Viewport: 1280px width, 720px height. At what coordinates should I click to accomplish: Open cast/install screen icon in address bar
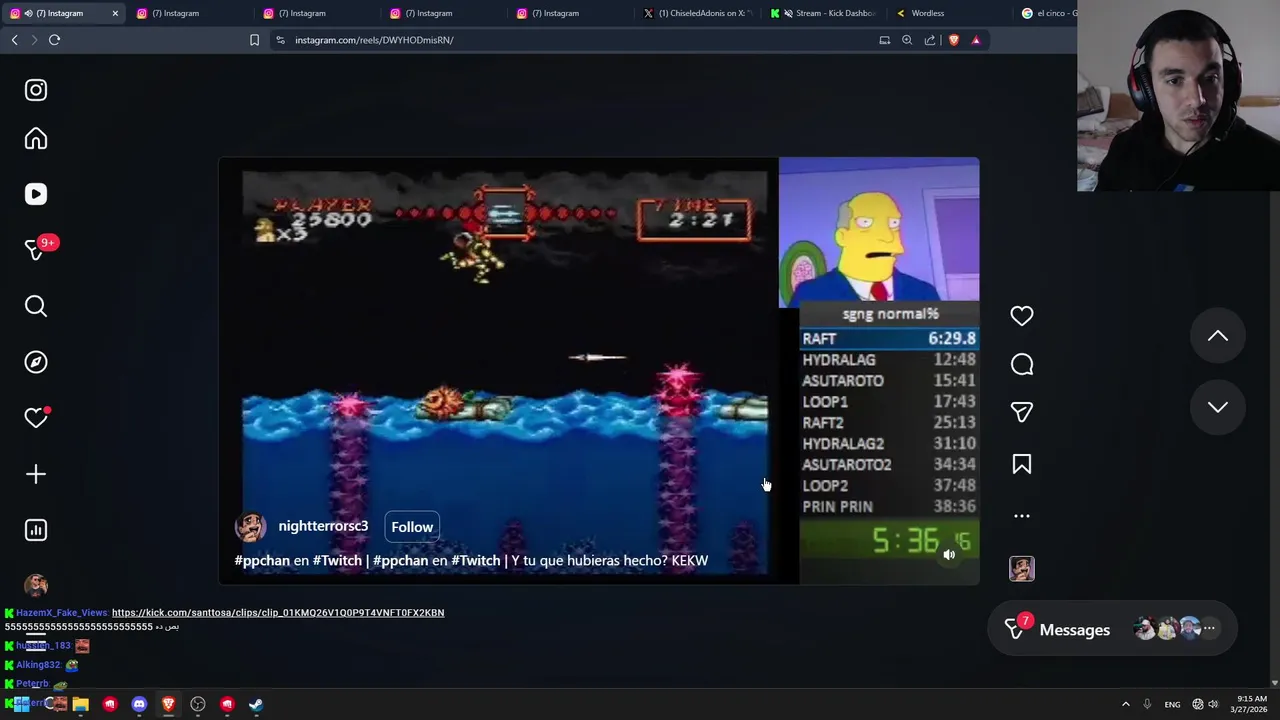(884, 40)
